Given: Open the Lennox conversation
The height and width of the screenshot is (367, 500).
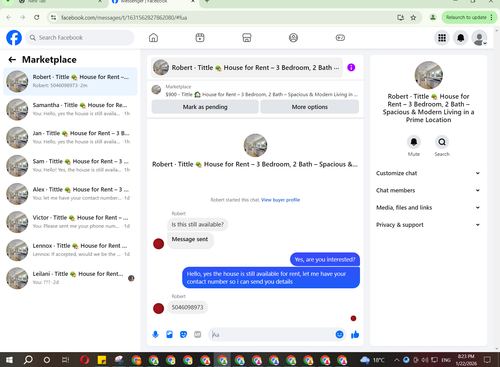Looking at the screenshot, I should (x=70, y=250).
